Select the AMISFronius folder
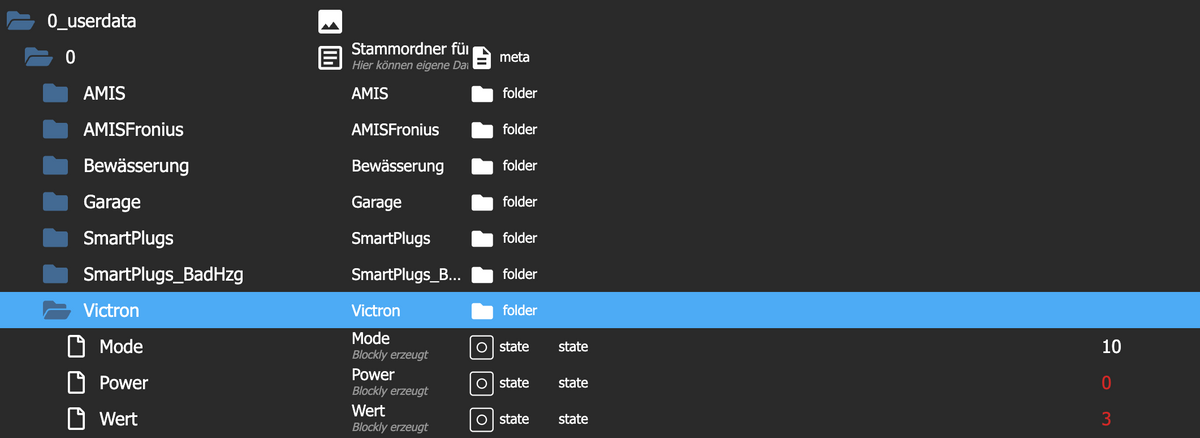 134,130
